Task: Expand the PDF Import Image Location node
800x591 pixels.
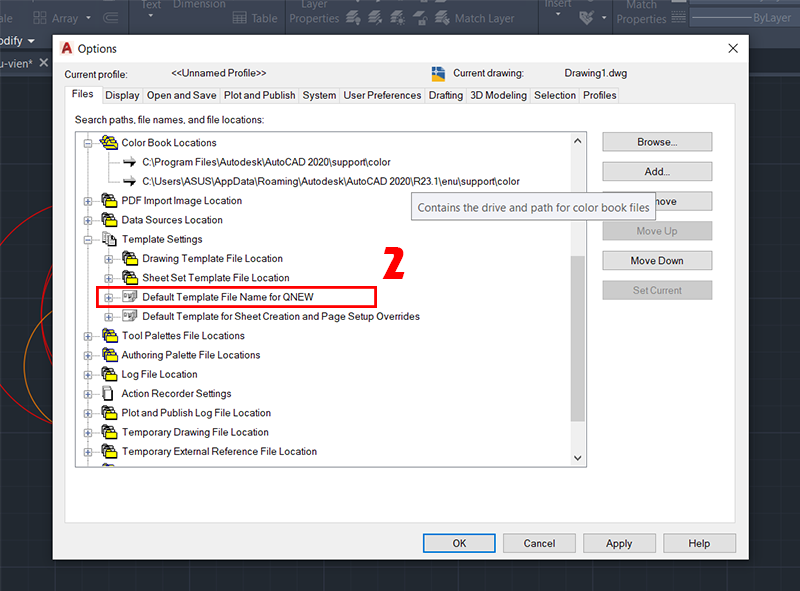Action: pos(89,200)
